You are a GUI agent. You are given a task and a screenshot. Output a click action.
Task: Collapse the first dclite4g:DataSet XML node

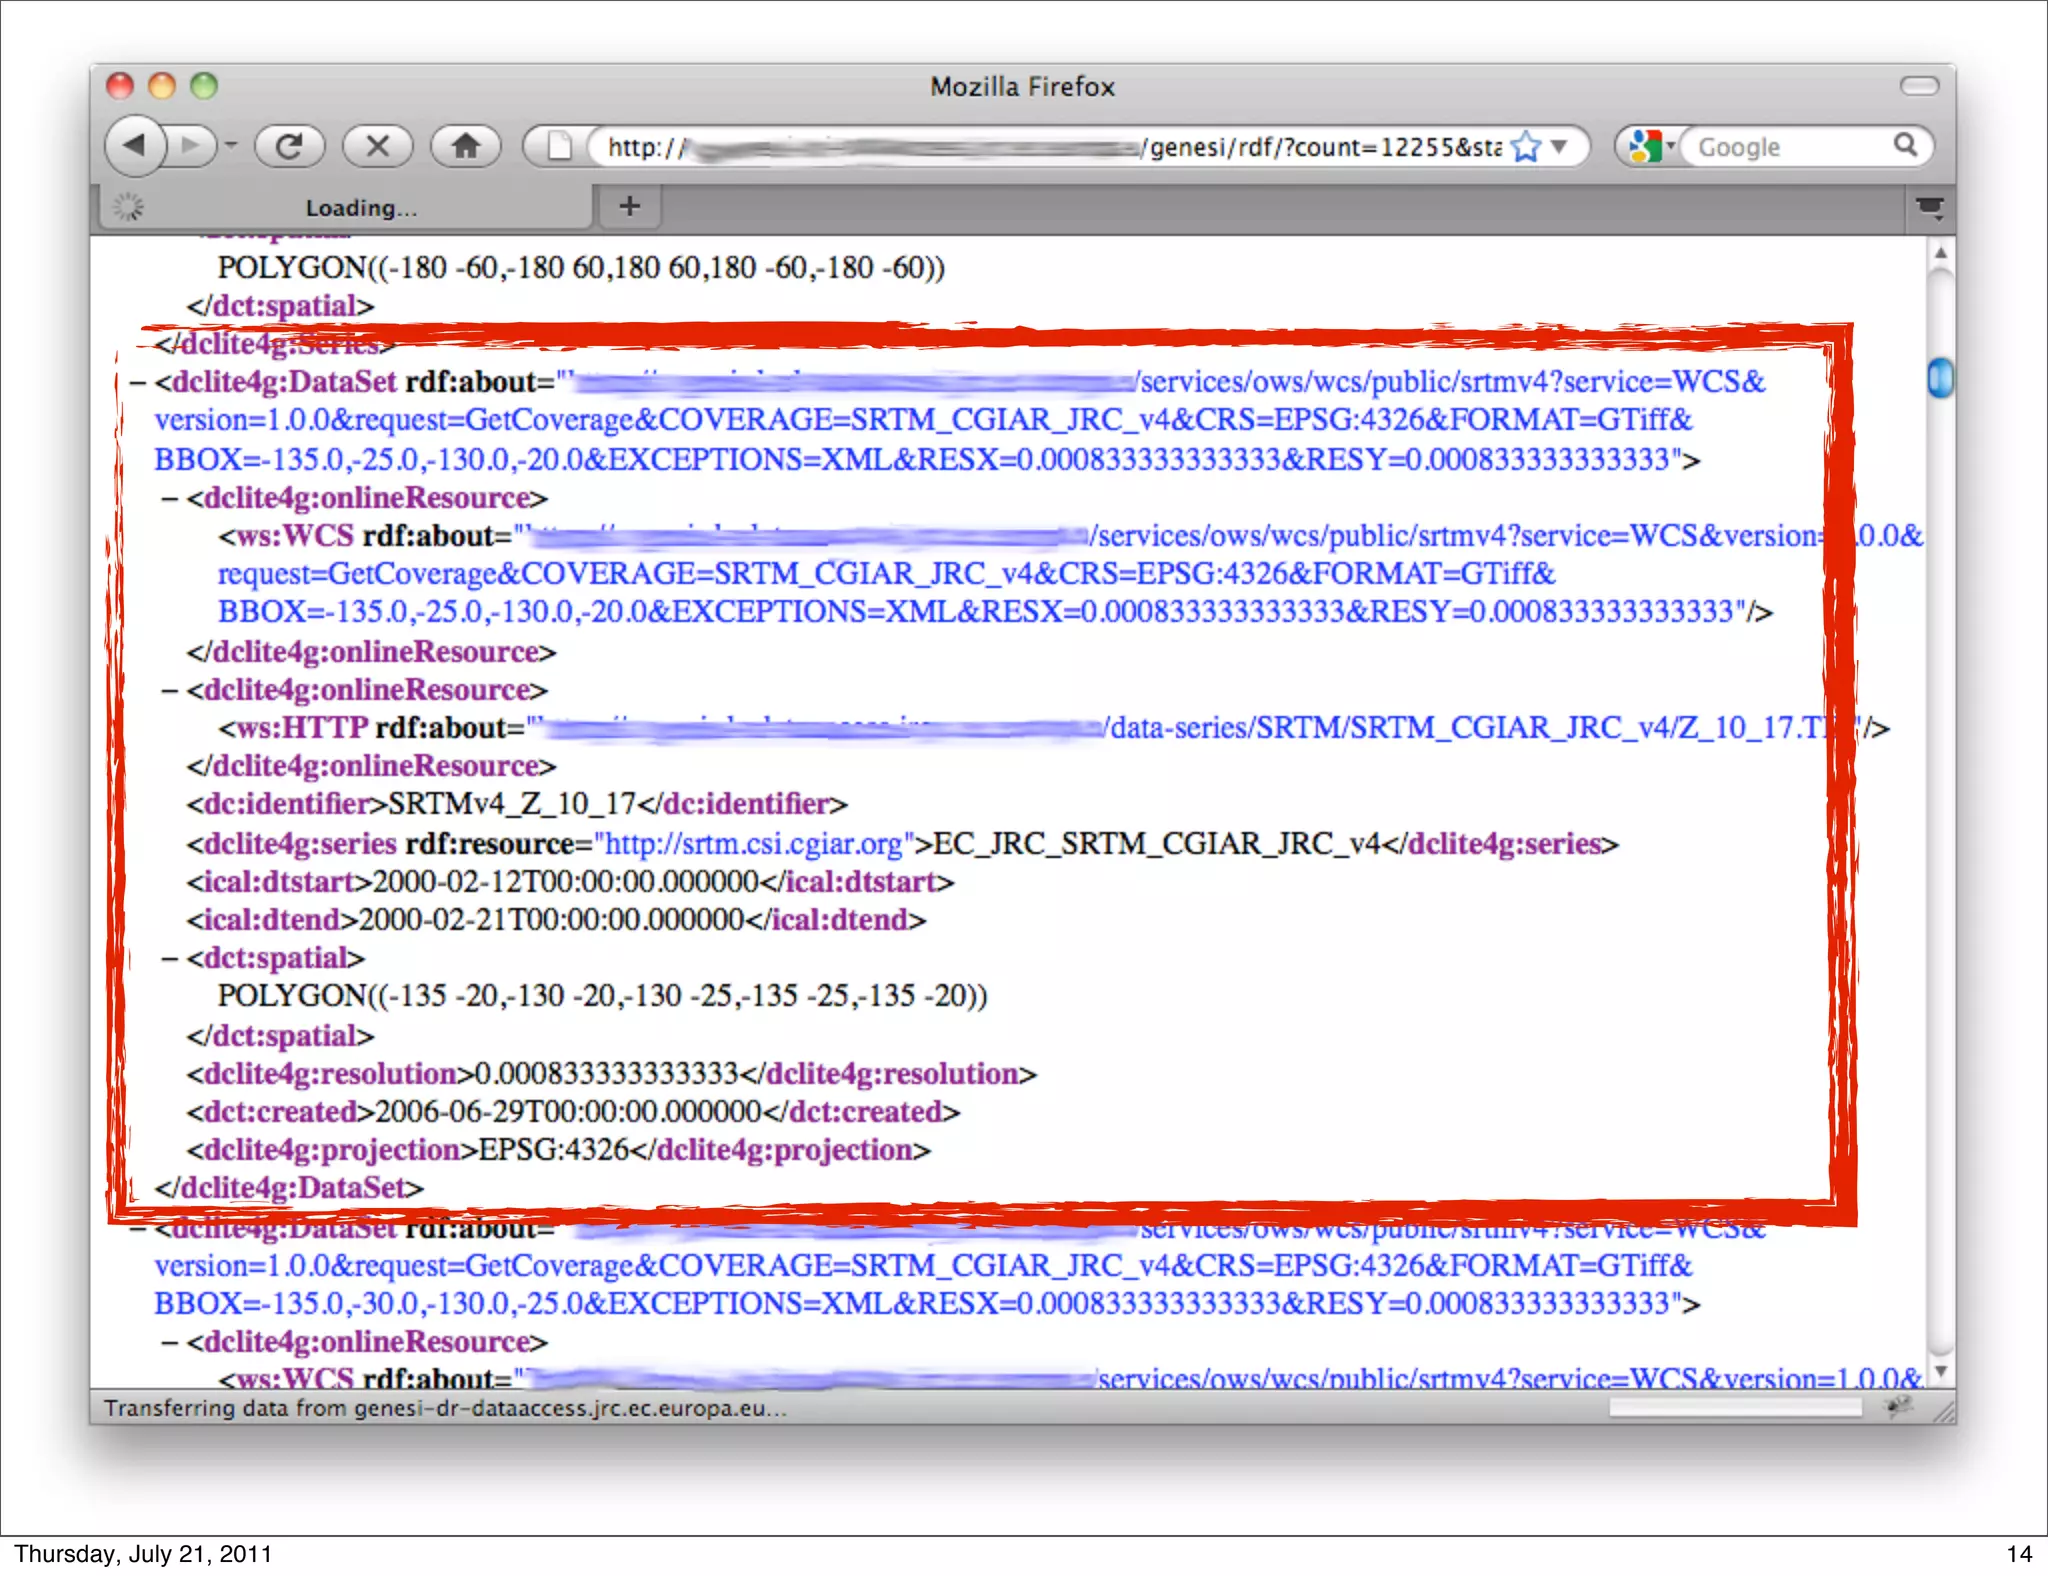[x=138, y=383]
